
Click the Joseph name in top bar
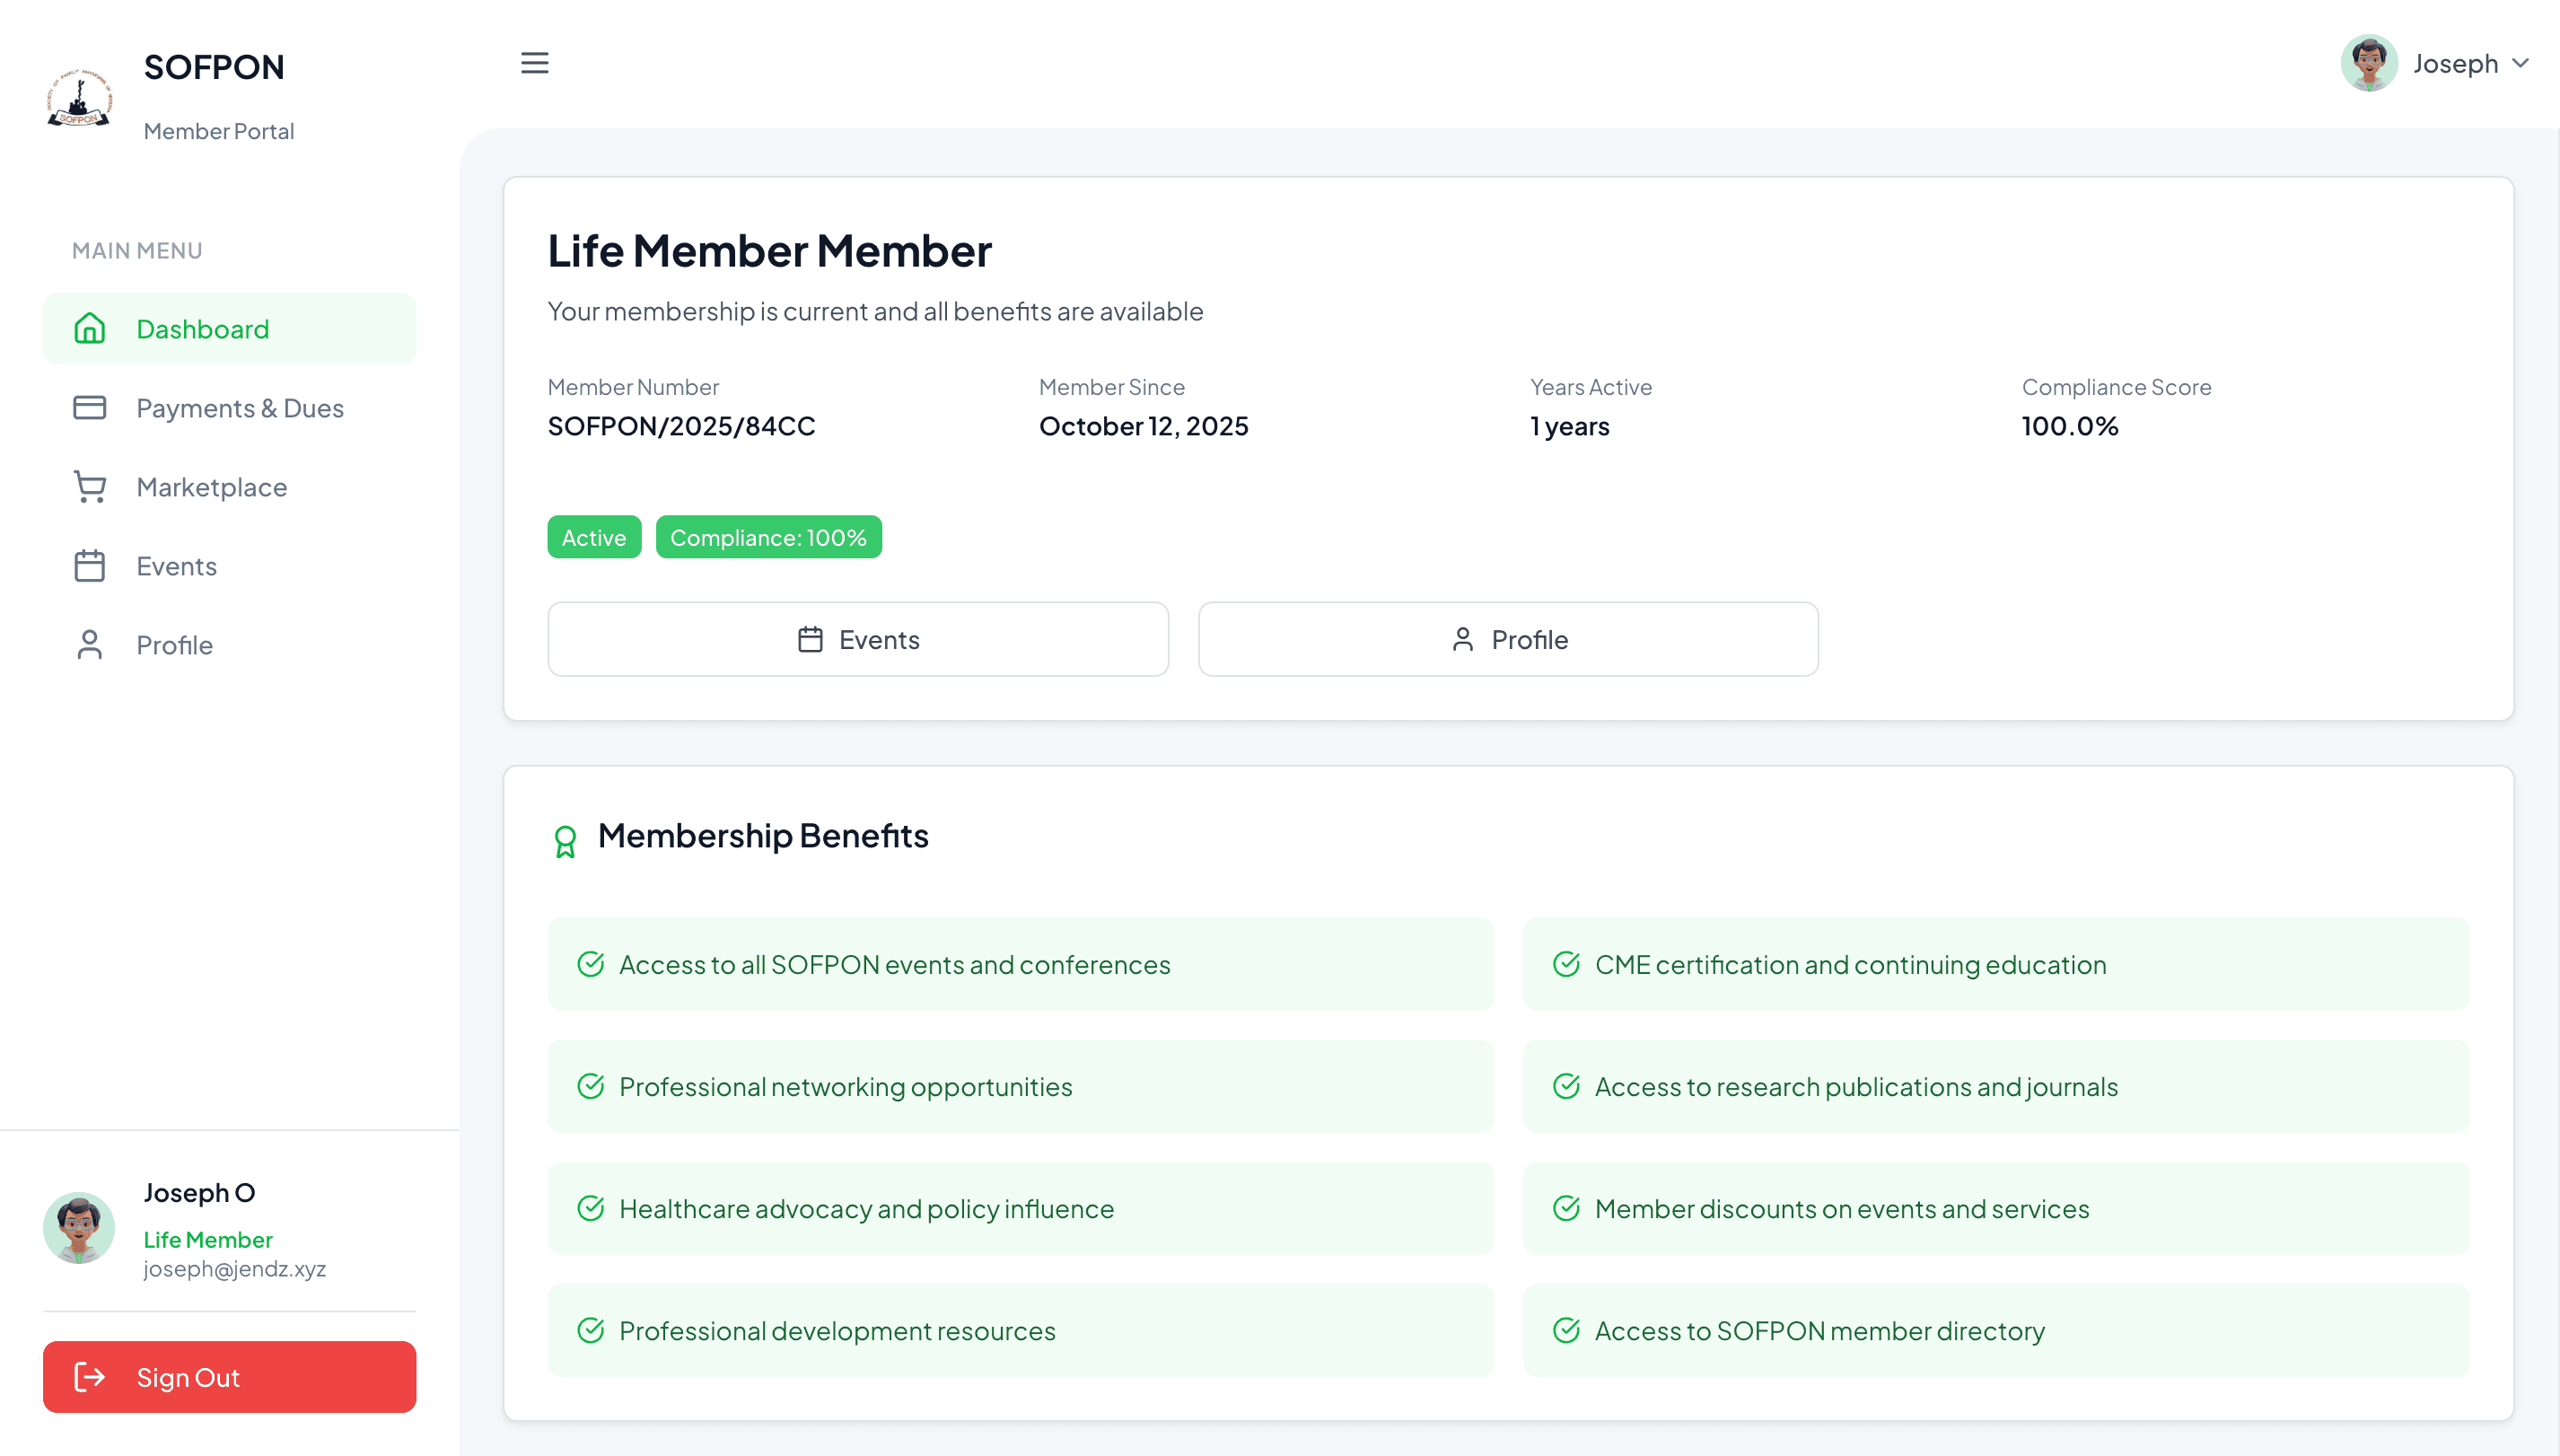(x=2455, y=63)
